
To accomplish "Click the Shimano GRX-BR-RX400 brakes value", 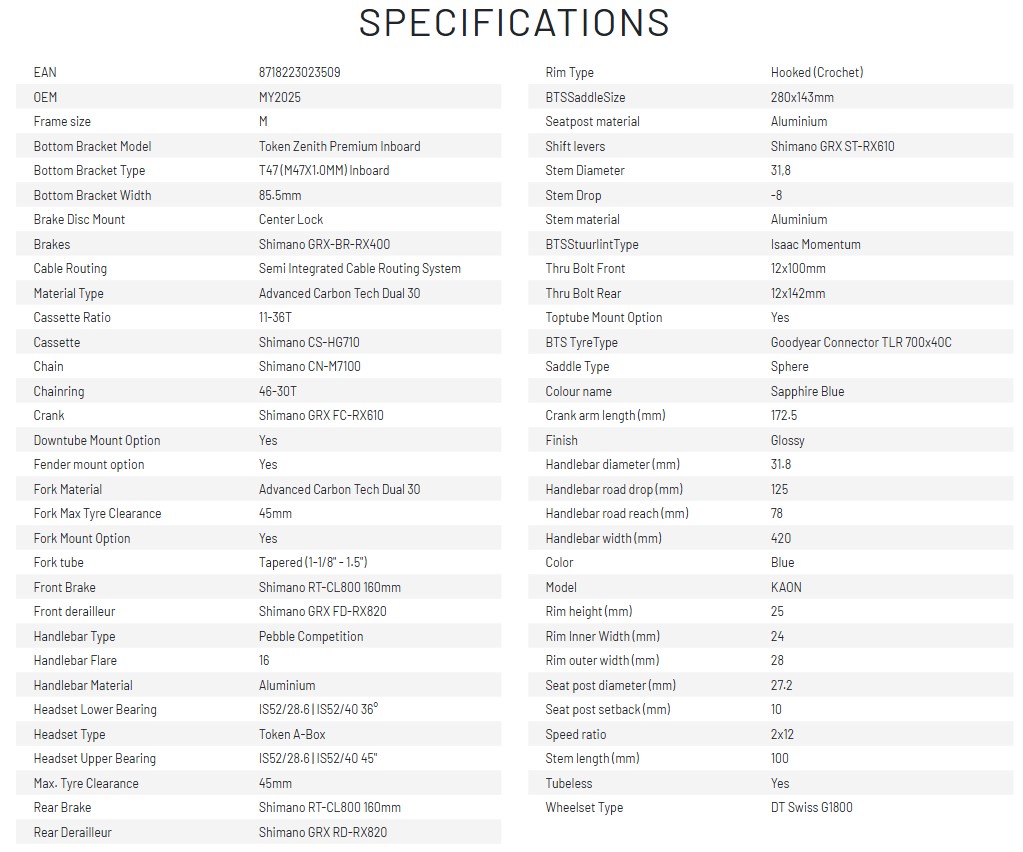I will tap(324, 244).
